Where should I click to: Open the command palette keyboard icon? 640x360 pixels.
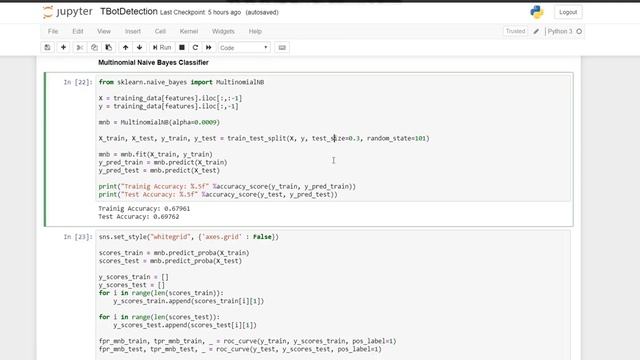(x=282, y=47)
